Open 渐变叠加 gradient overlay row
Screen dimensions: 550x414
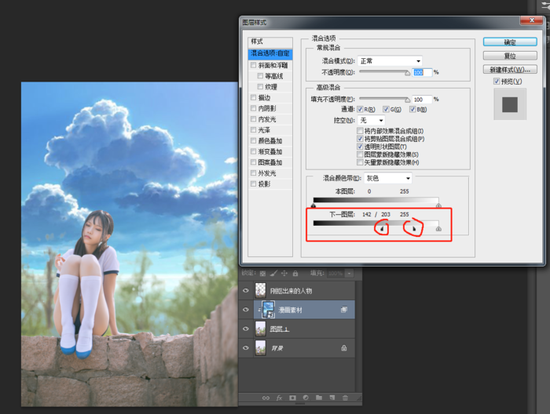pyautogui.click(x=270, y=152)
